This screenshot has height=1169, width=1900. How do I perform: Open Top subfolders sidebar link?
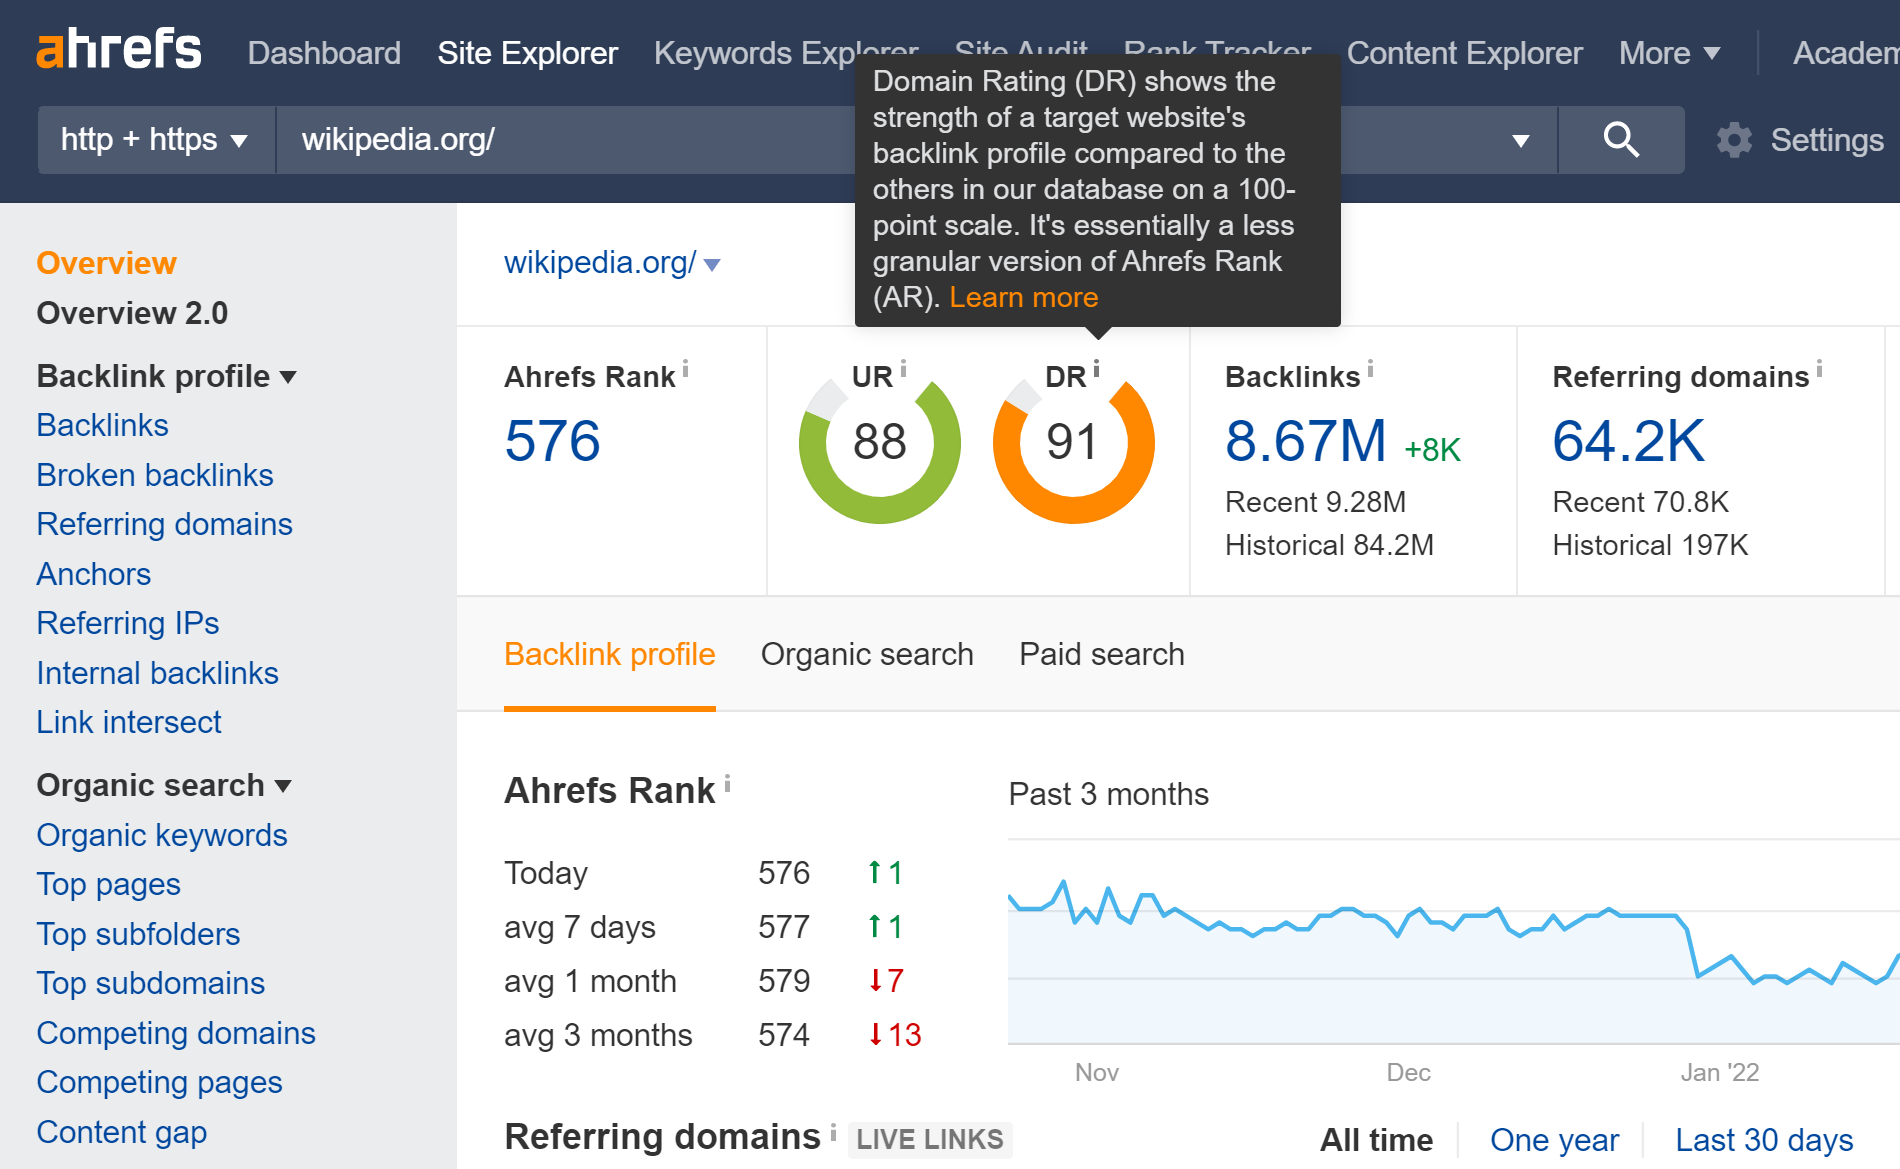pyautogui.click(x=138, y=934)
